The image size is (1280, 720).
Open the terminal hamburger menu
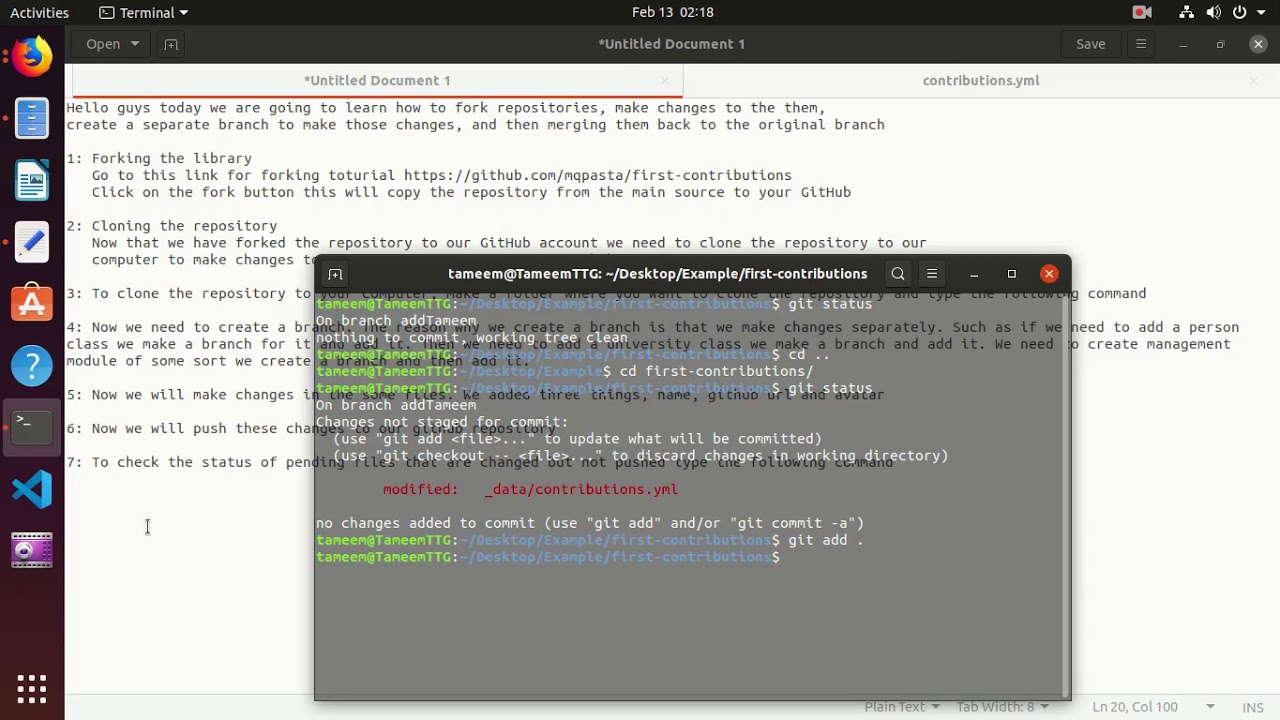point(932,274)
